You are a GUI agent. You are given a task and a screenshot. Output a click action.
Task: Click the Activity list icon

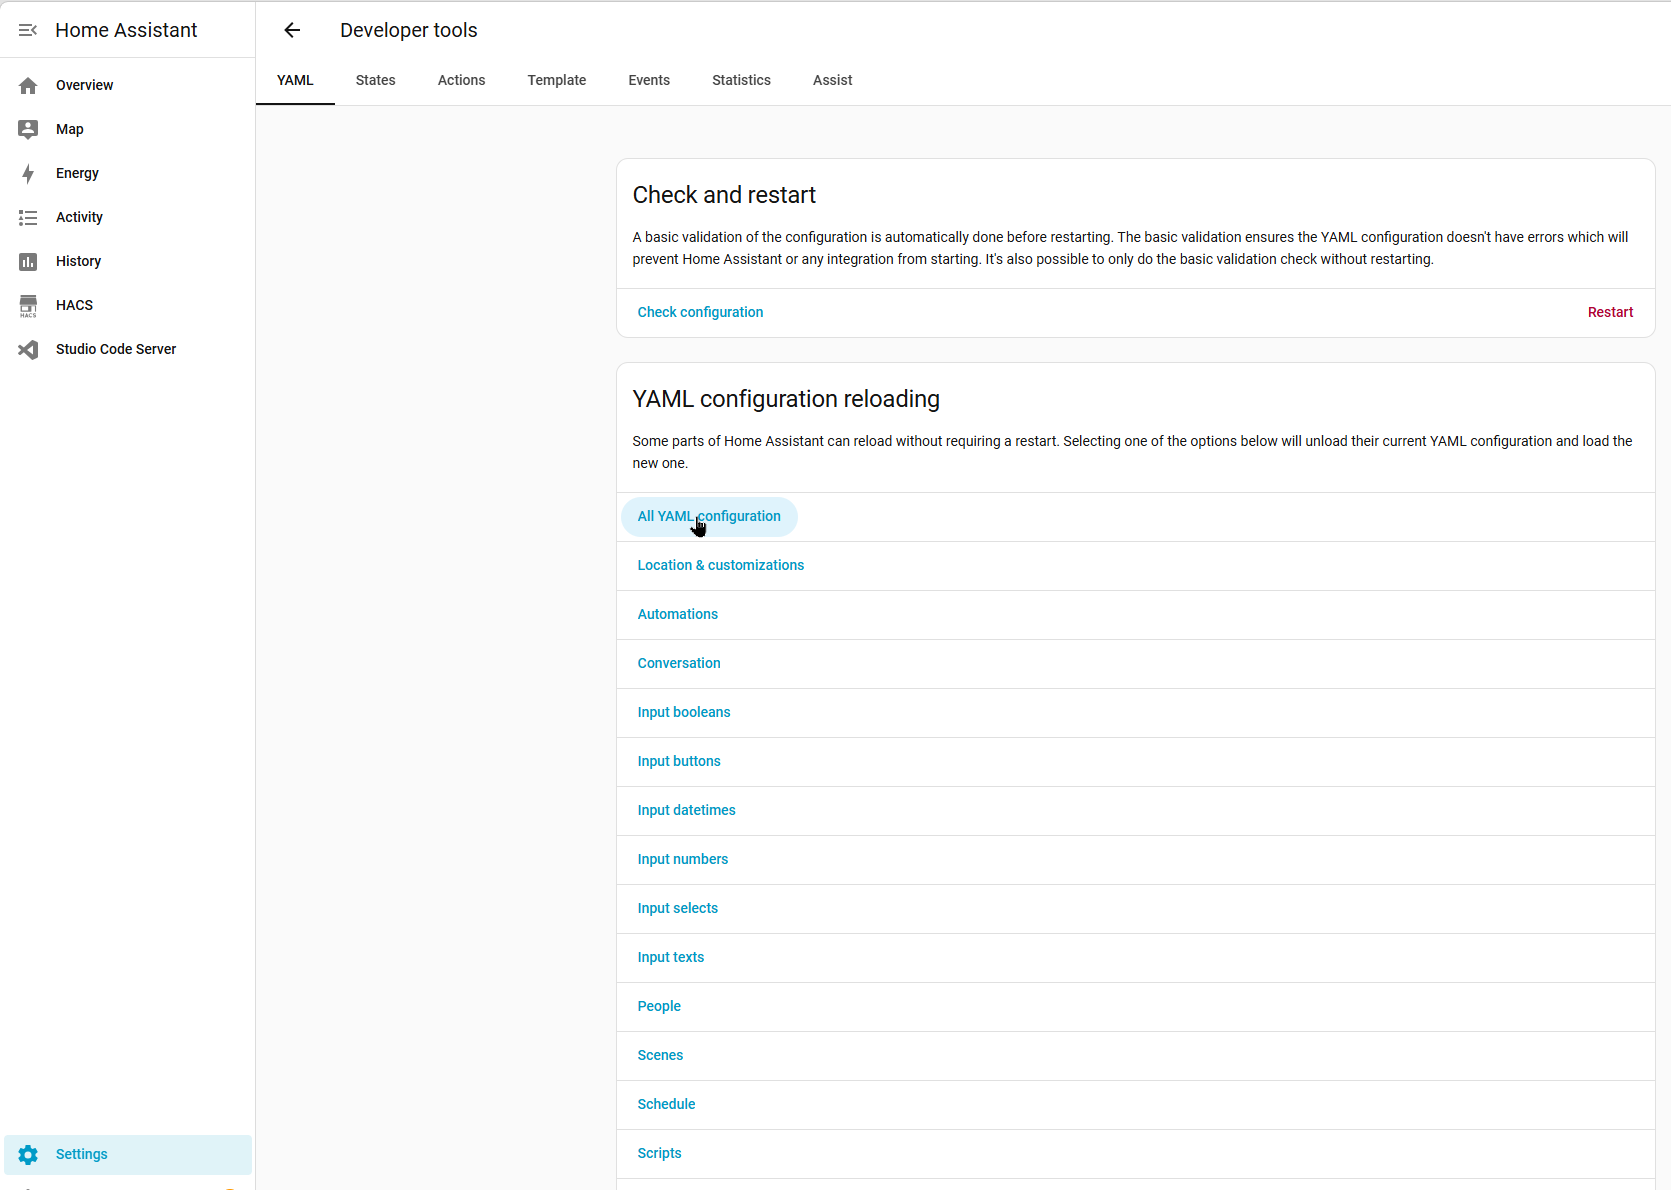pos(28,217)
